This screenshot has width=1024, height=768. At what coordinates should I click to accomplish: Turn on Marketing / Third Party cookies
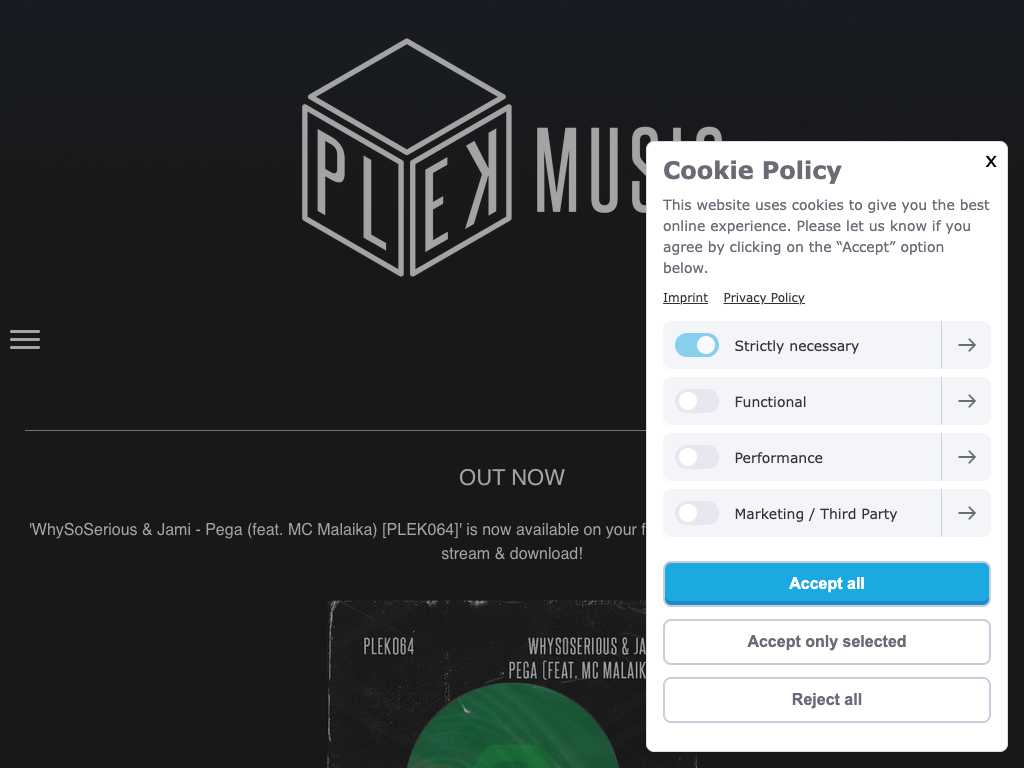697,513
